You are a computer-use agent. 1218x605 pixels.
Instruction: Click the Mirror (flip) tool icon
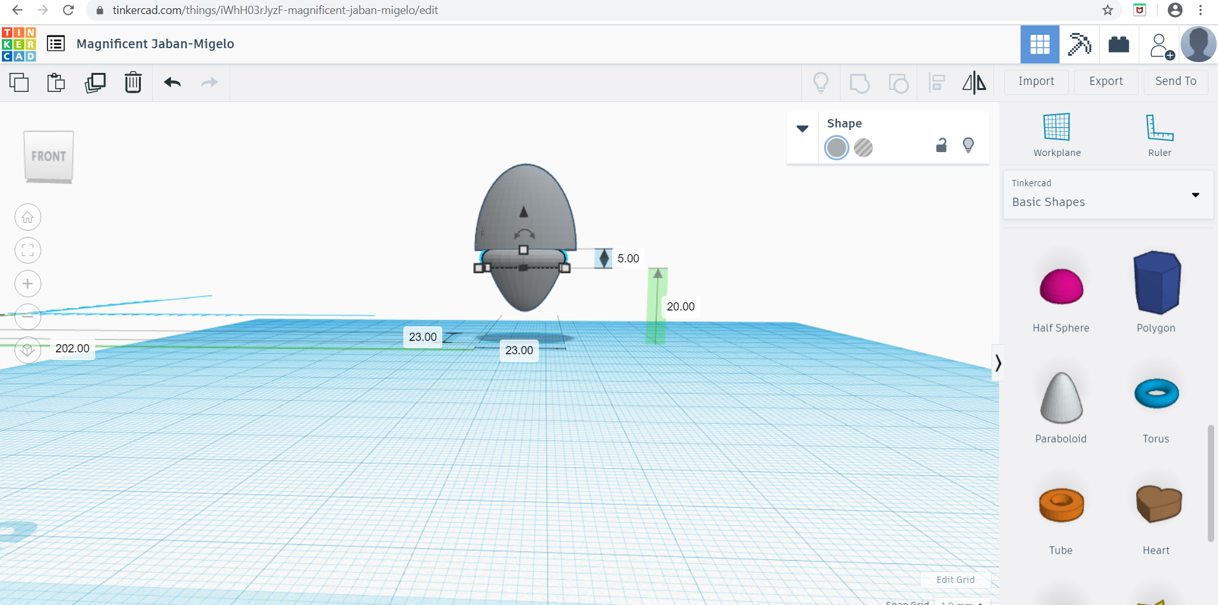pos(974,82)
